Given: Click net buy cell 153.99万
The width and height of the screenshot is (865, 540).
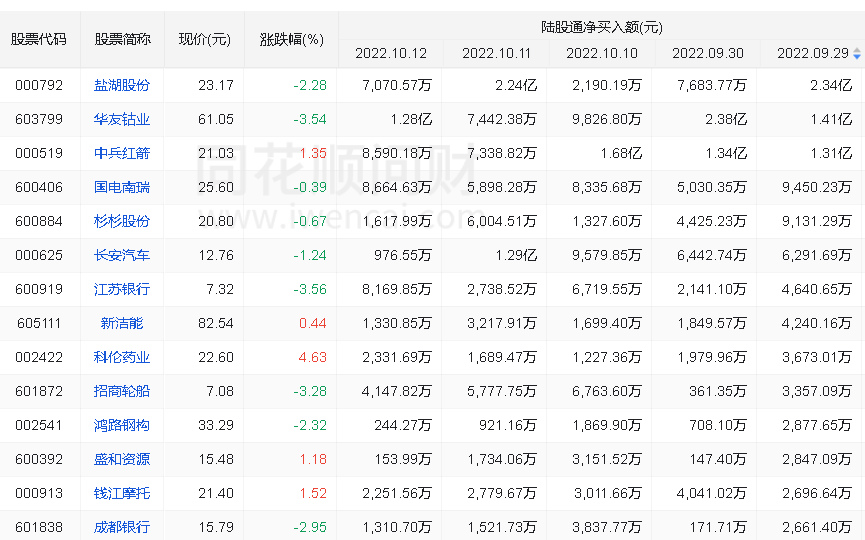Looking at the screenshot, I should pos(403,459).
